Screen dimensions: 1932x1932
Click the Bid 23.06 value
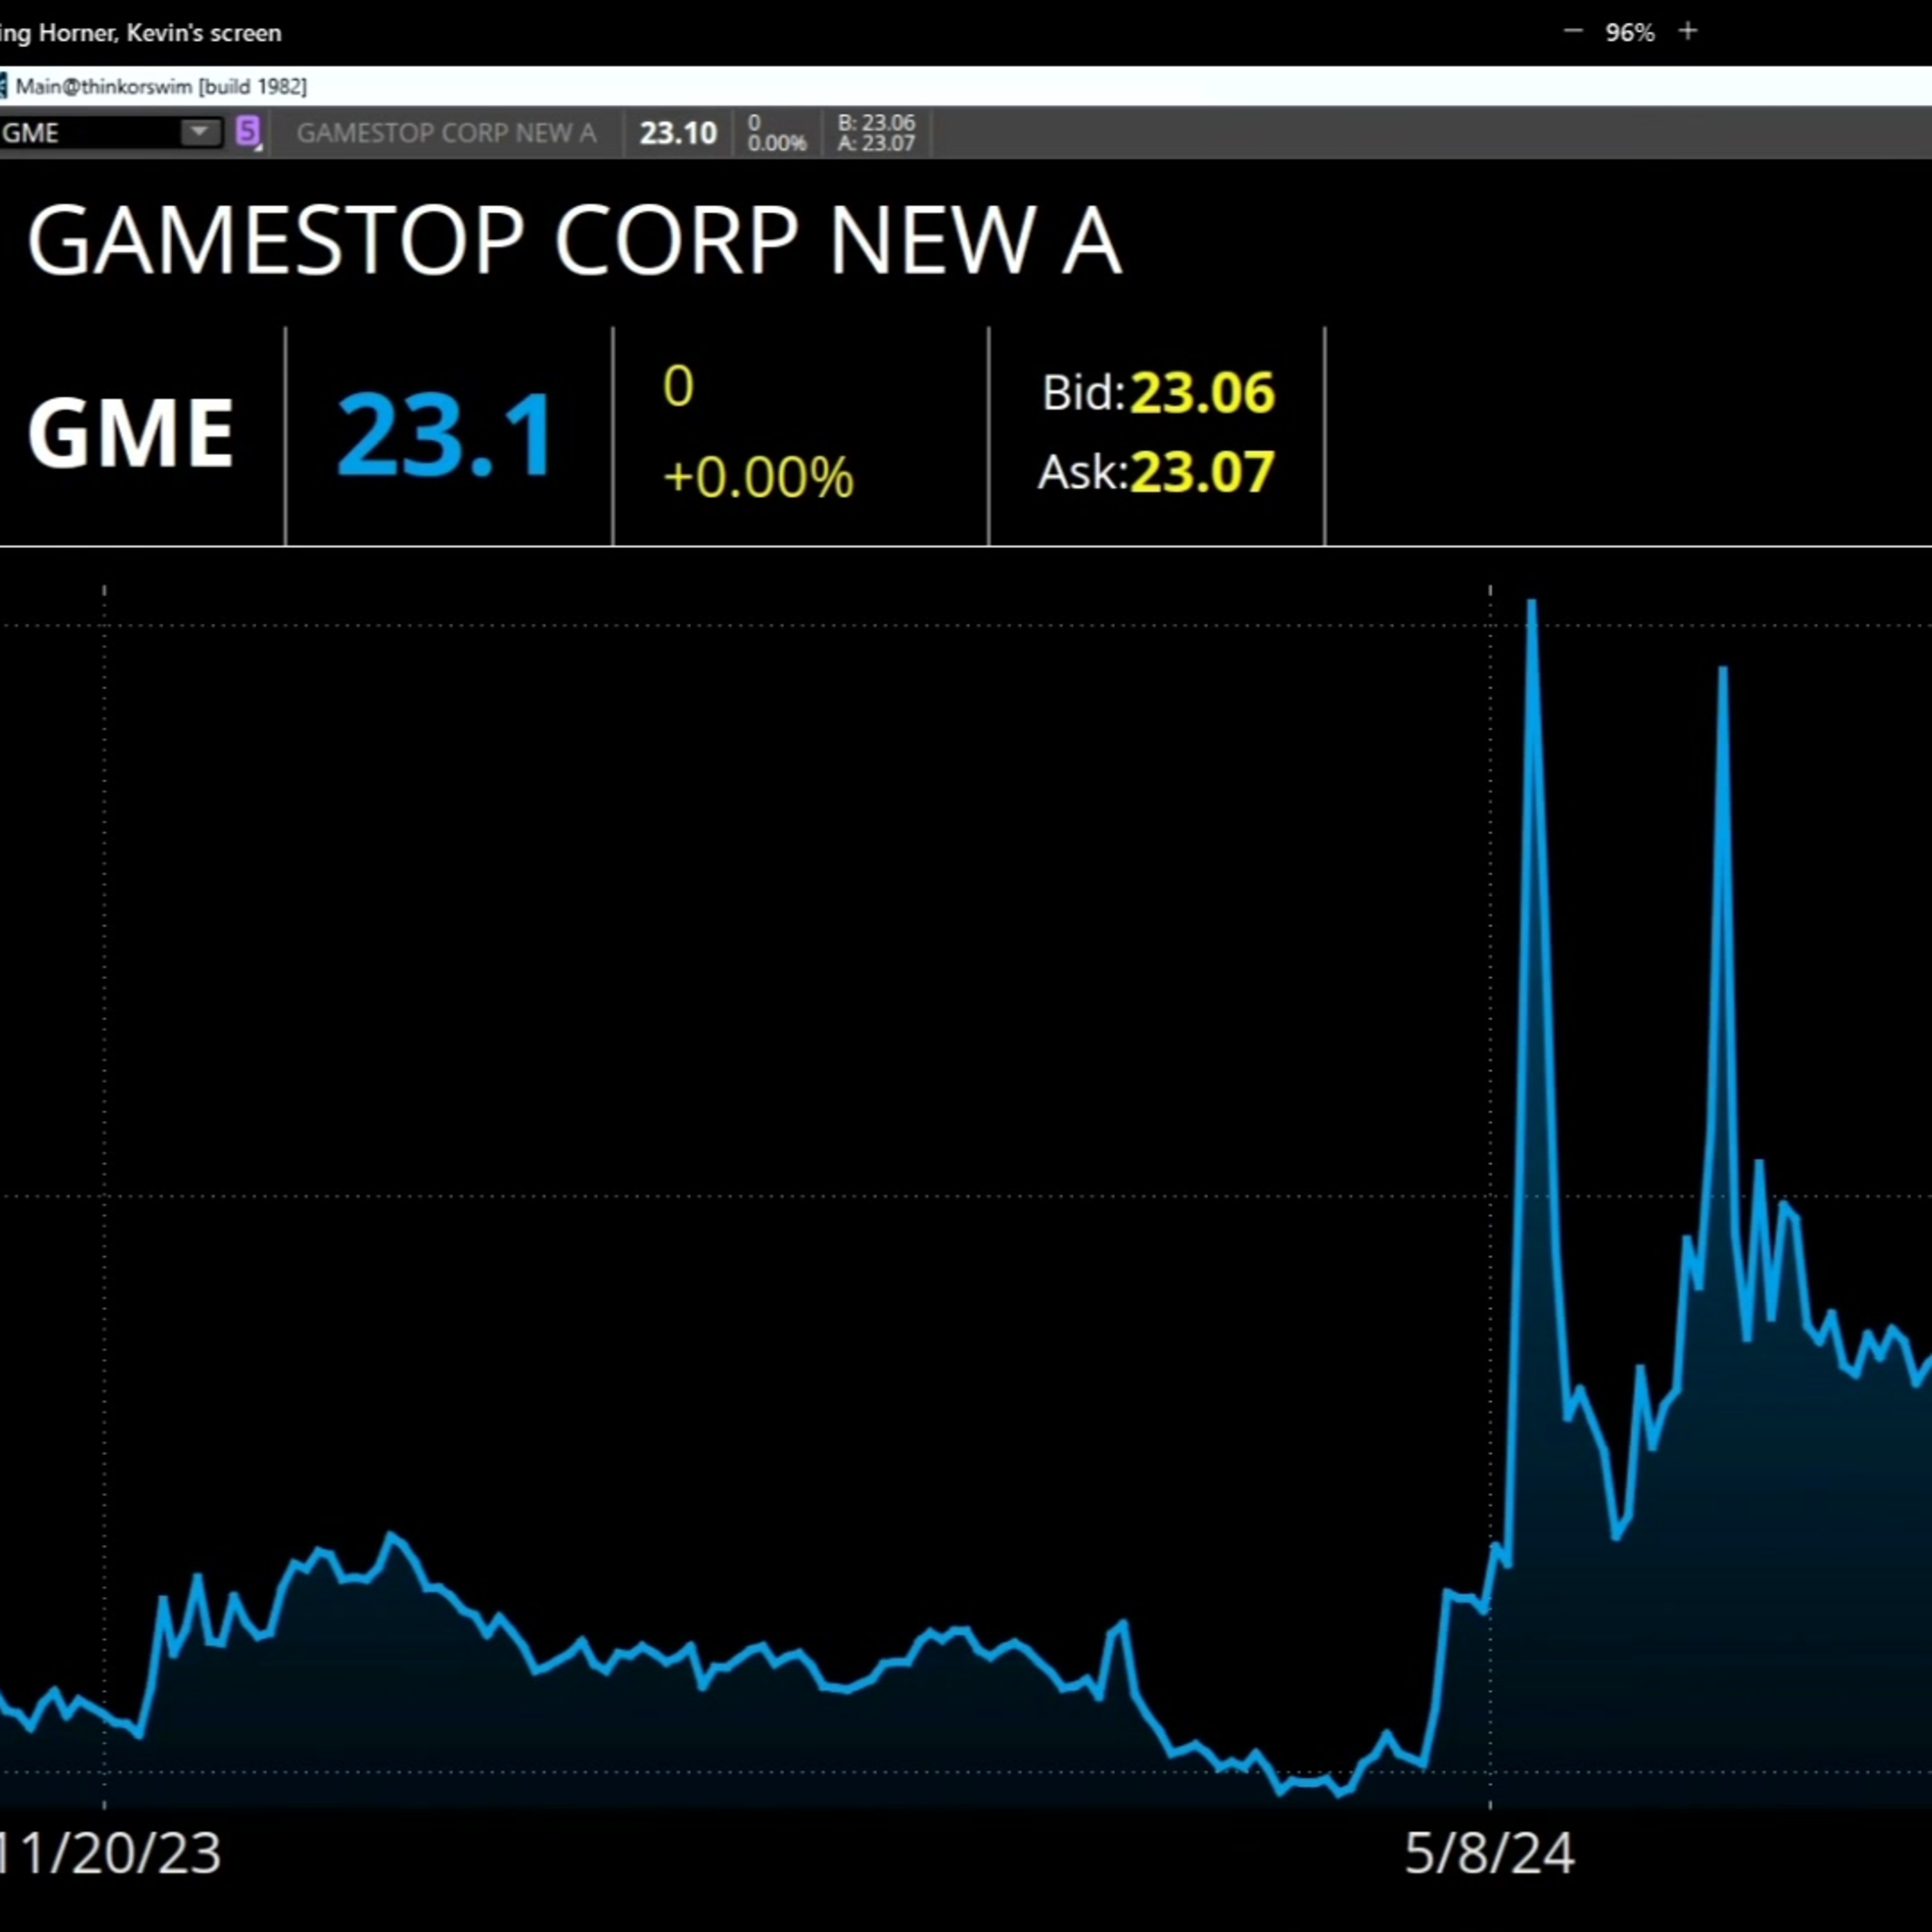[1203, 392]
